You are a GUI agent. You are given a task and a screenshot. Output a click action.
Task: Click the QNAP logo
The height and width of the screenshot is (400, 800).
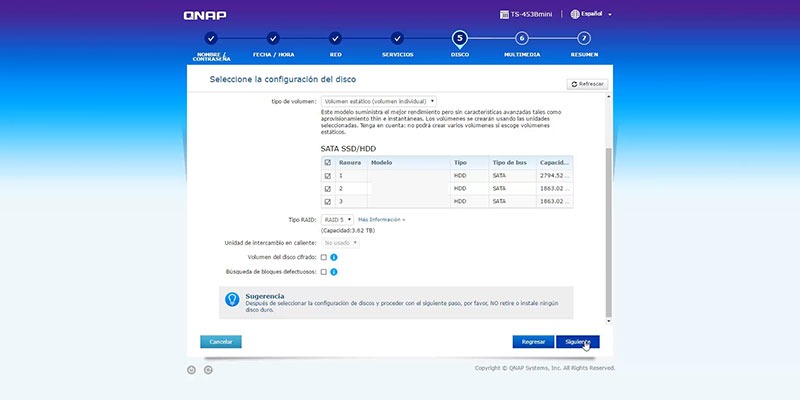tap(205, 15)
